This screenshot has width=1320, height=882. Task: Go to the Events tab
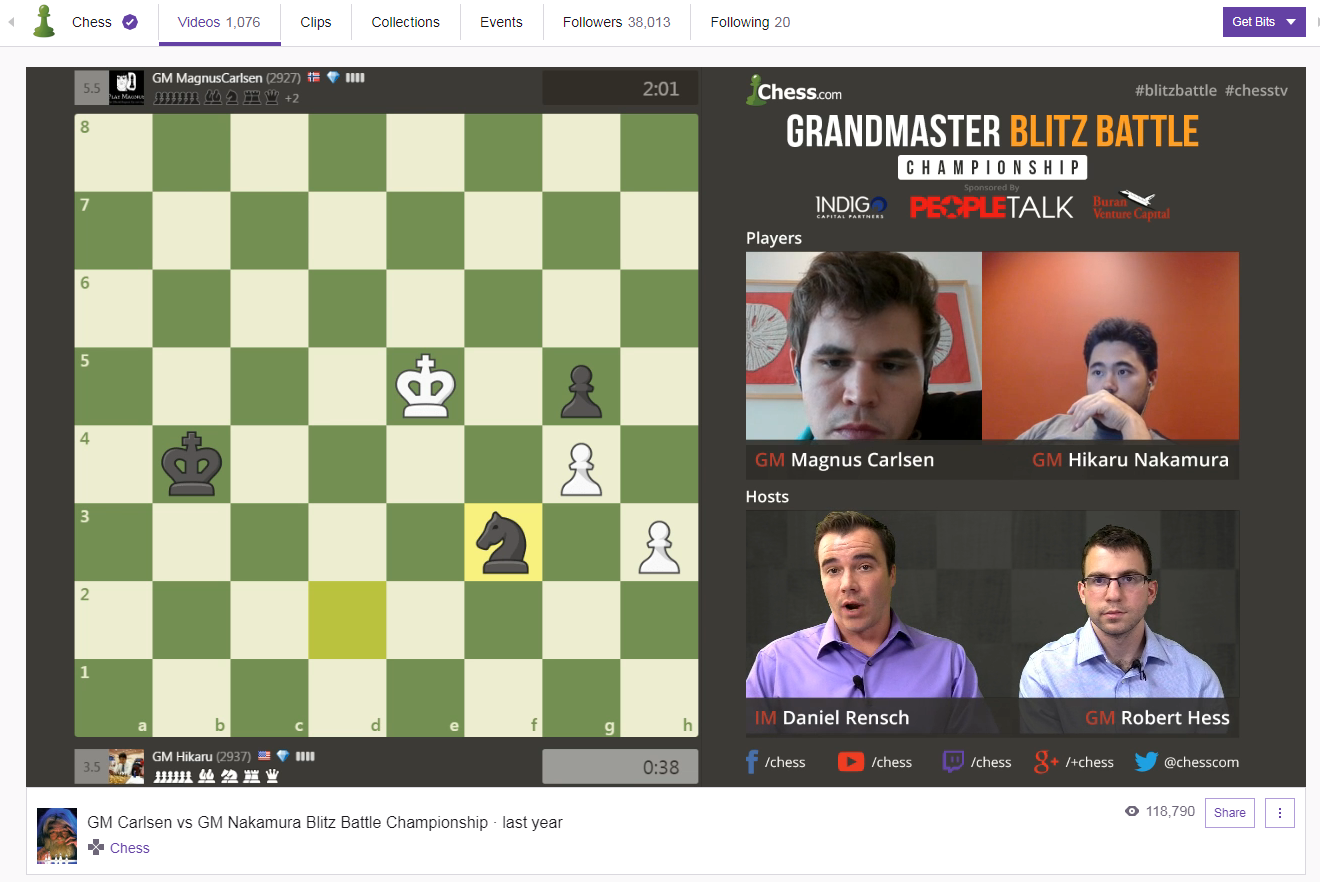(501, 22)
